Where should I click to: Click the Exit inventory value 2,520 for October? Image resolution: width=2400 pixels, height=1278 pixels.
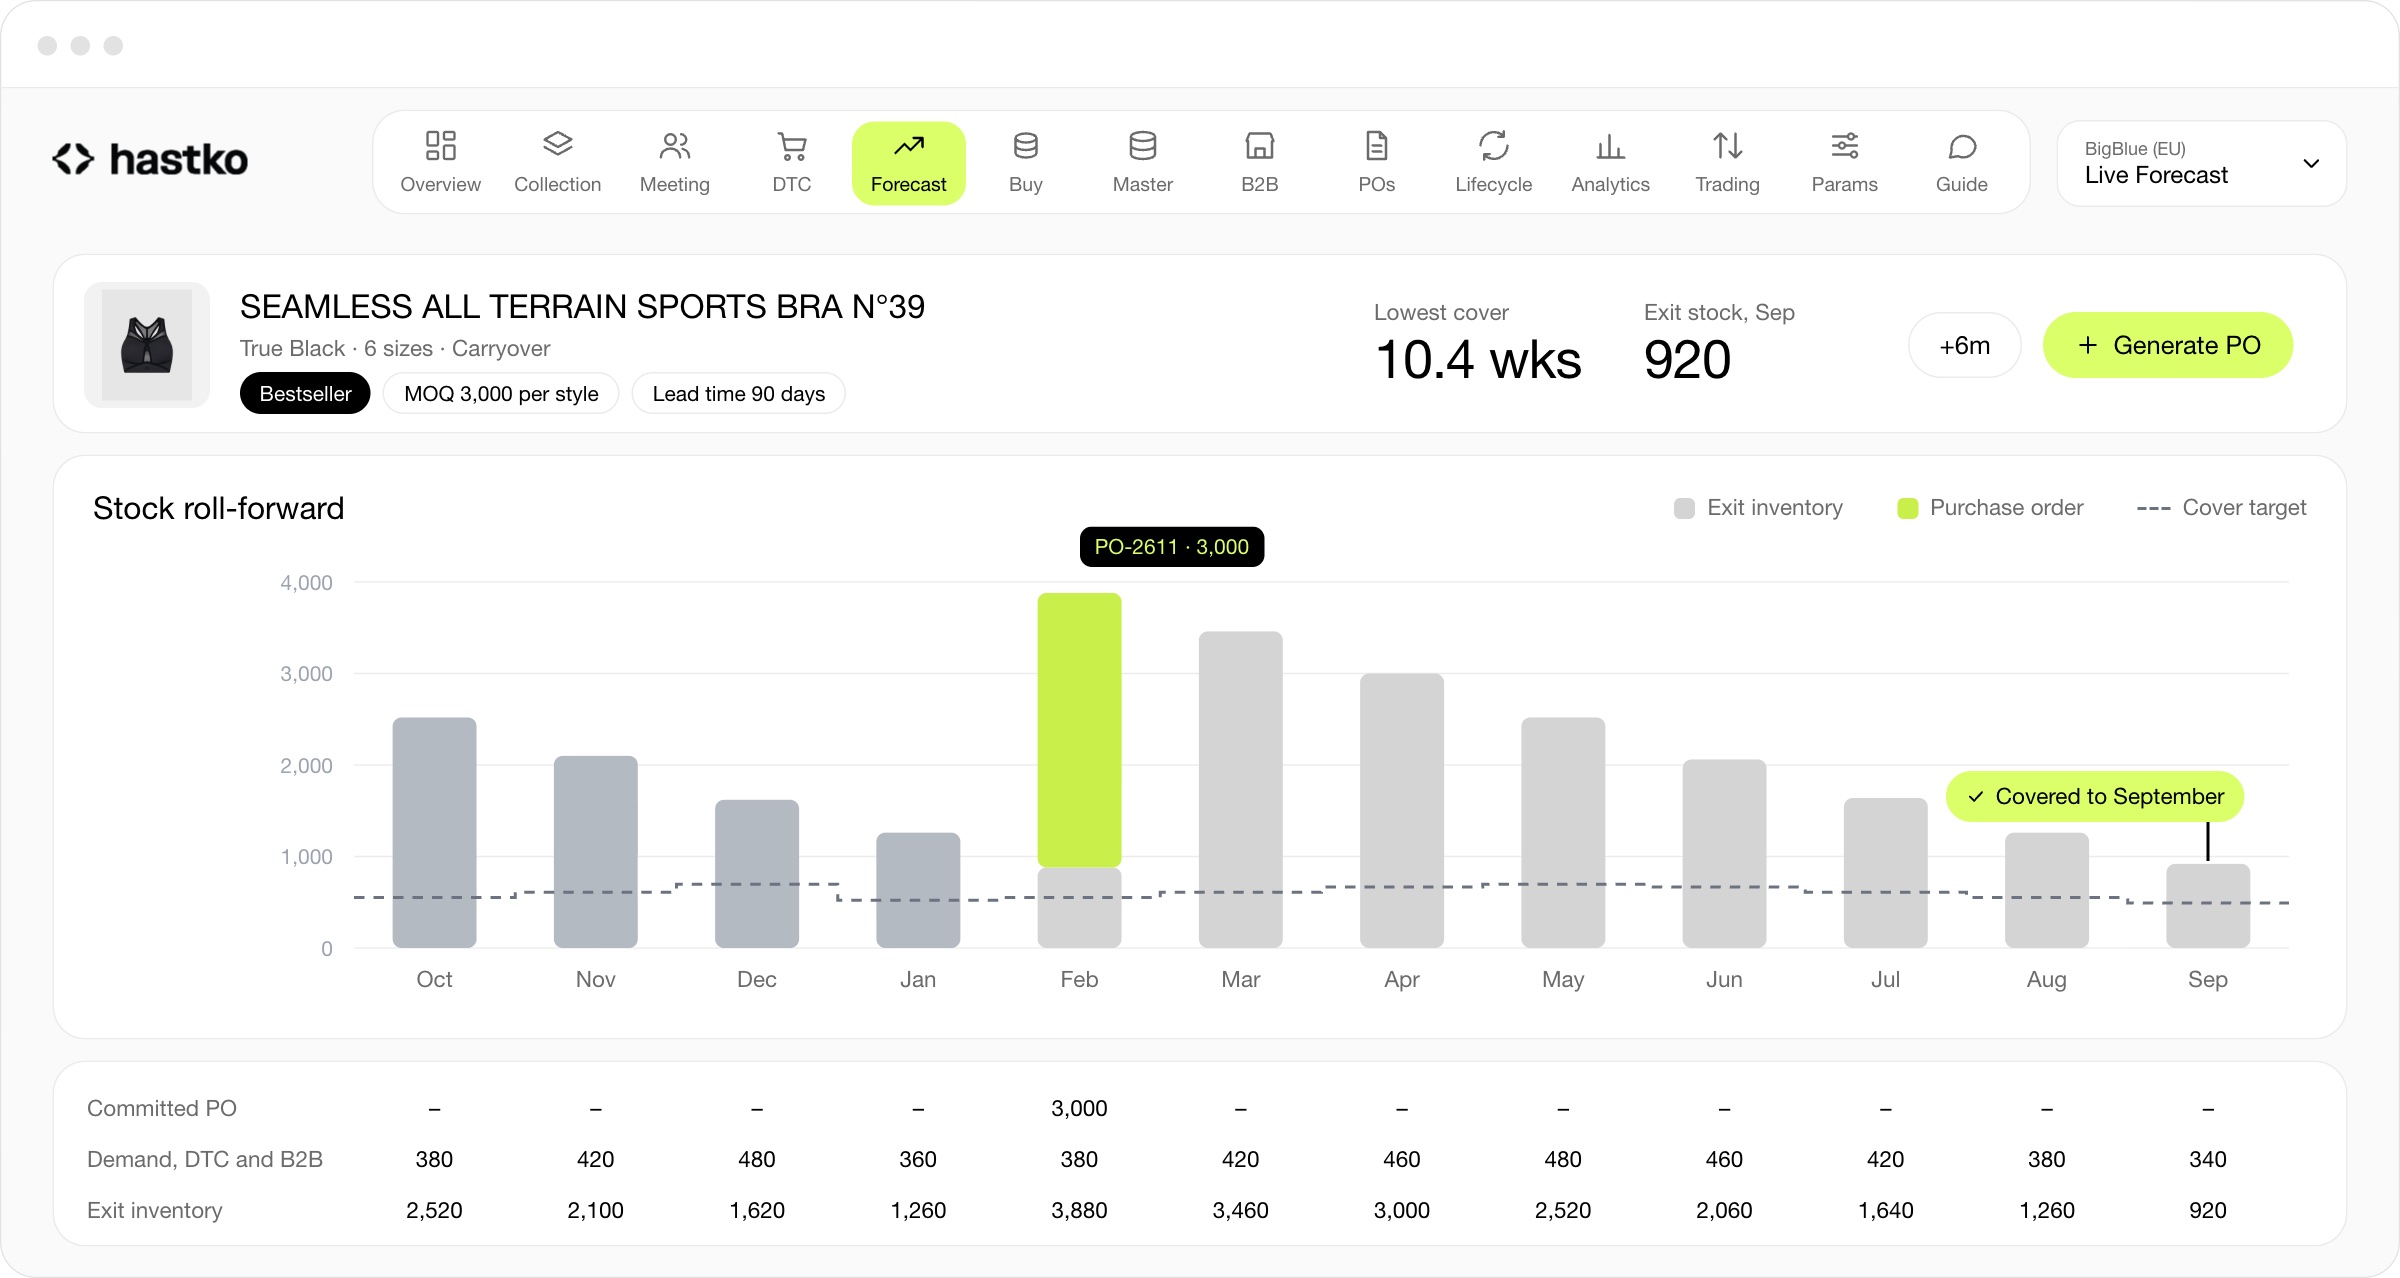434,1210
